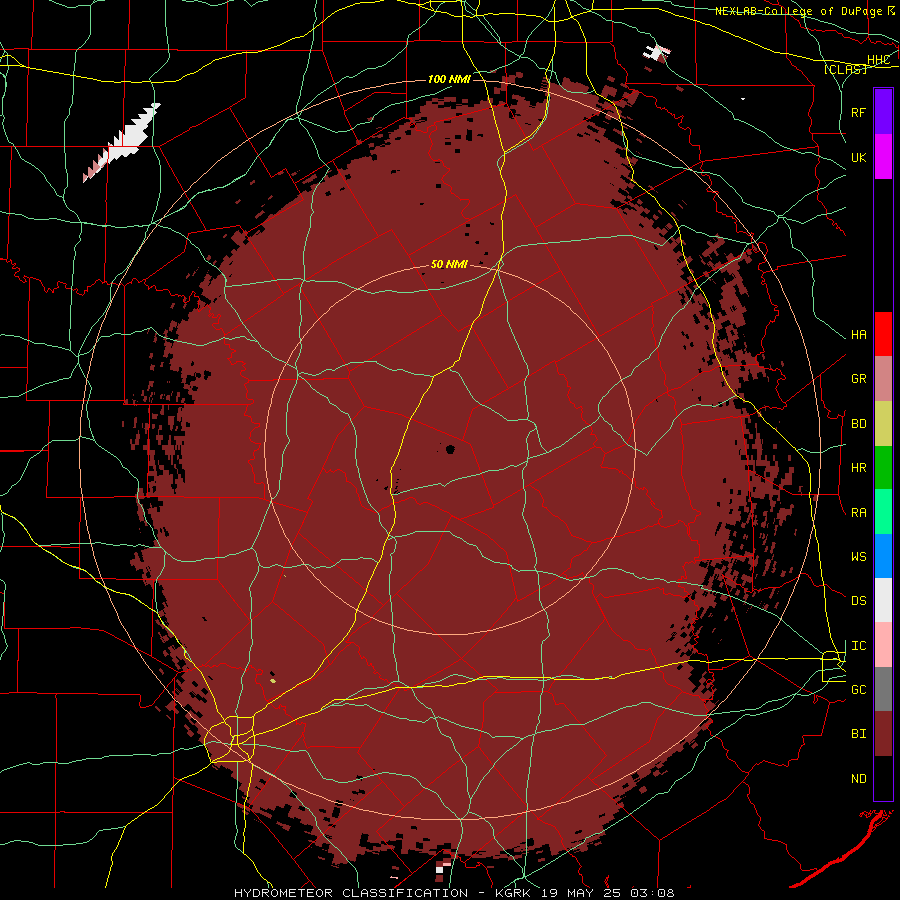Screen dimensions: 900x900
Task: Click the HHC product label
Action: coord(878,59)
